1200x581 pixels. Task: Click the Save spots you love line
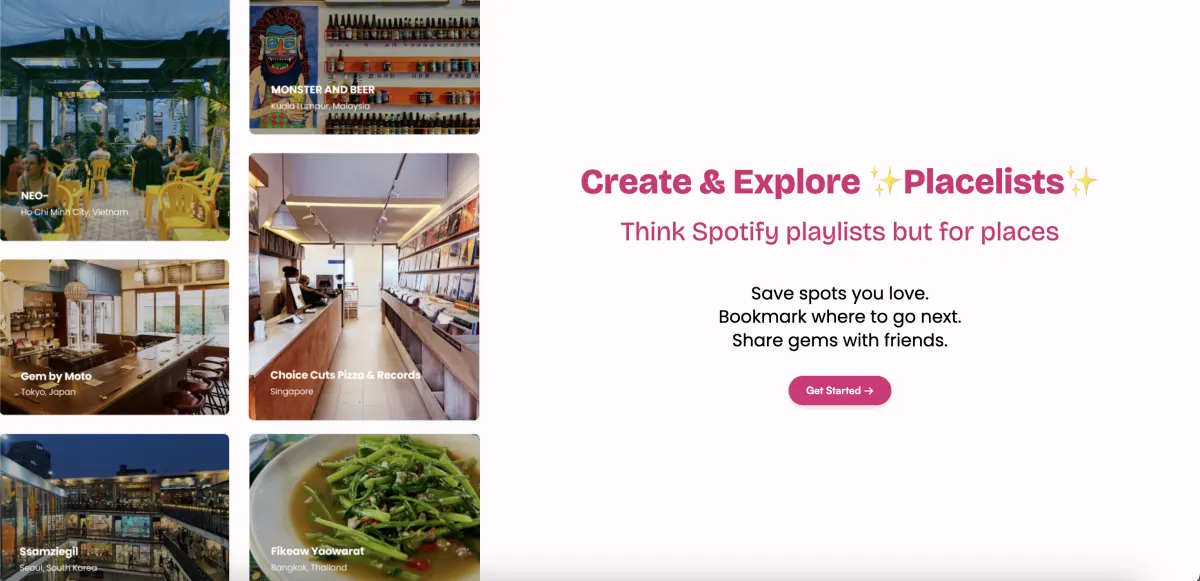point(840,294)
